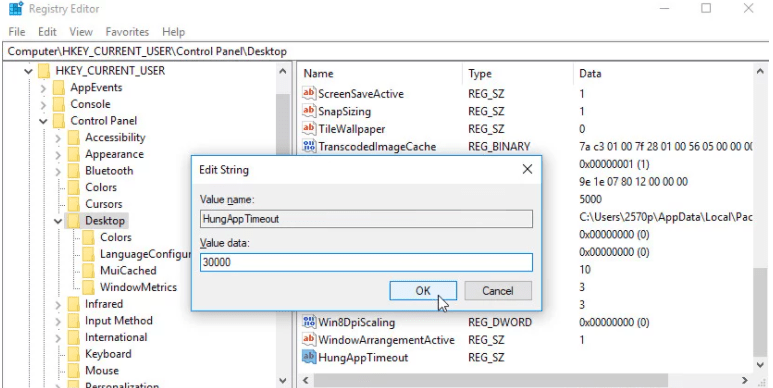
Task: Click the Win8DpiScaling DWORD value icon
Action: [309, 322]
